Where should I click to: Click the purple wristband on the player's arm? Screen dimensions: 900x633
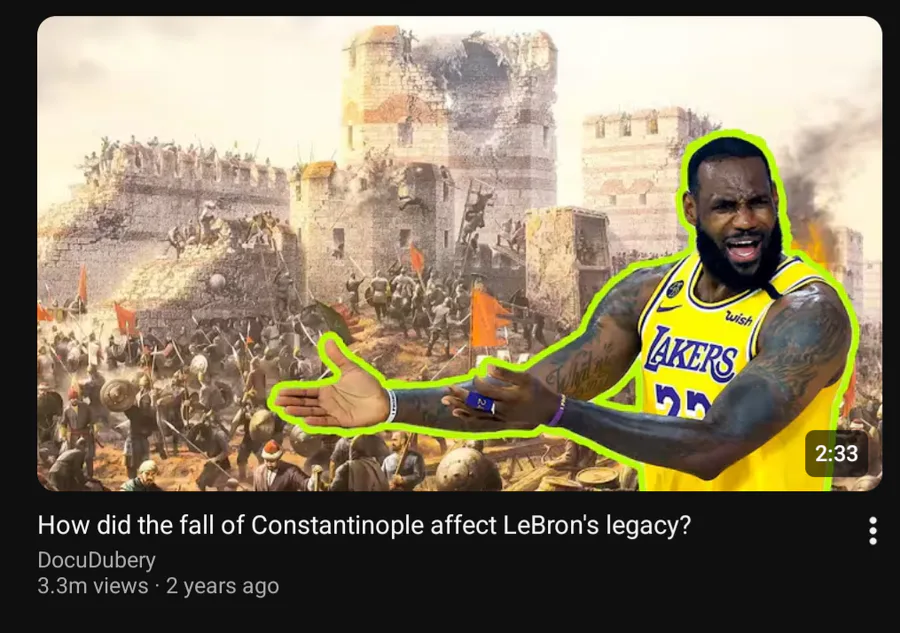(556, 410)
